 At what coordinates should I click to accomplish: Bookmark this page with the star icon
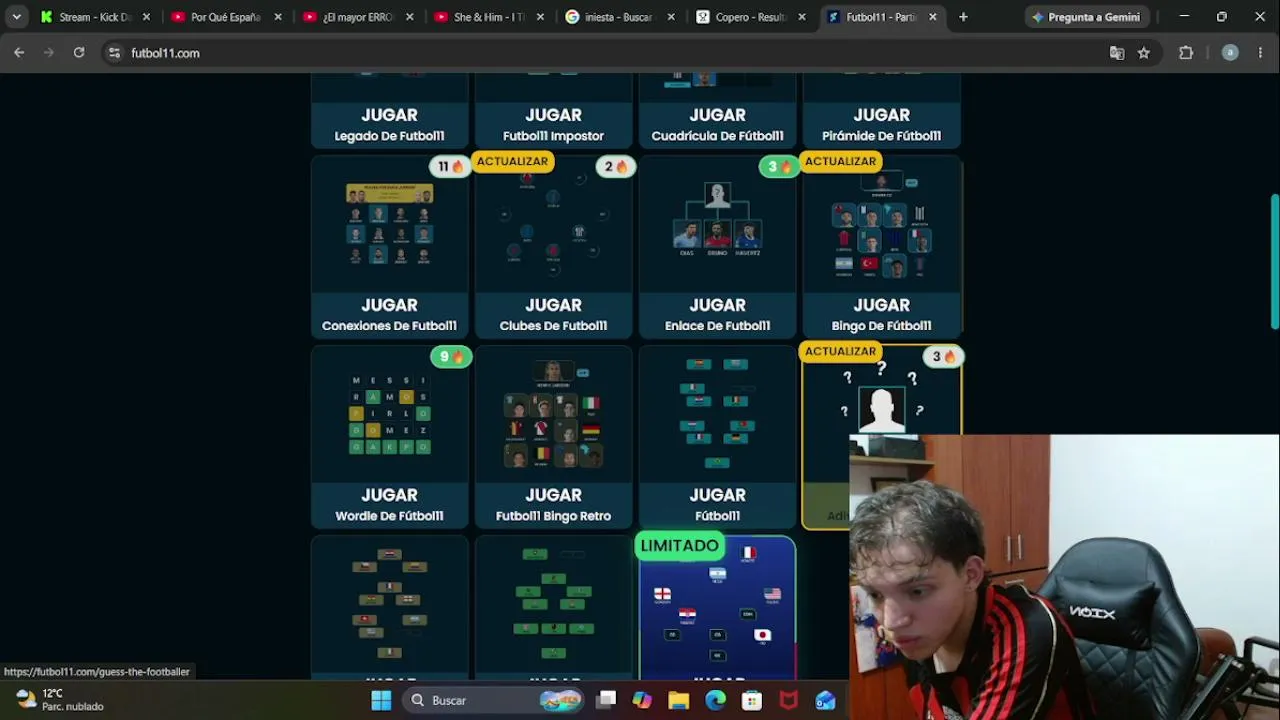coord(1144,53)
